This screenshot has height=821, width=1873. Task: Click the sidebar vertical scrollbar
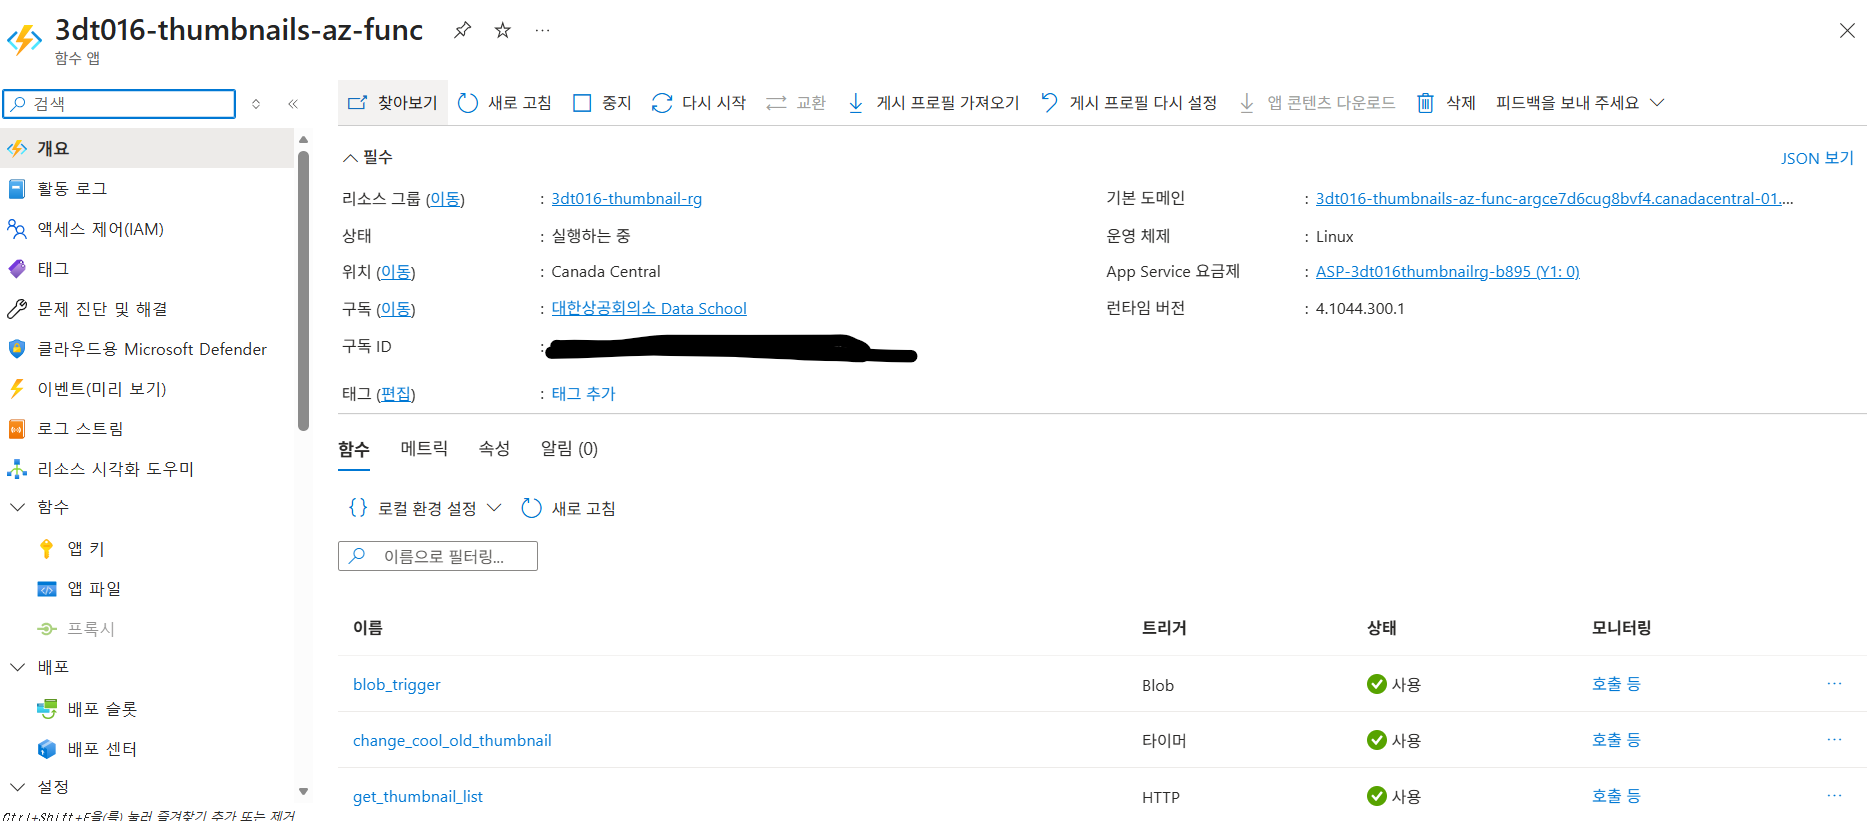coord(303,290)
